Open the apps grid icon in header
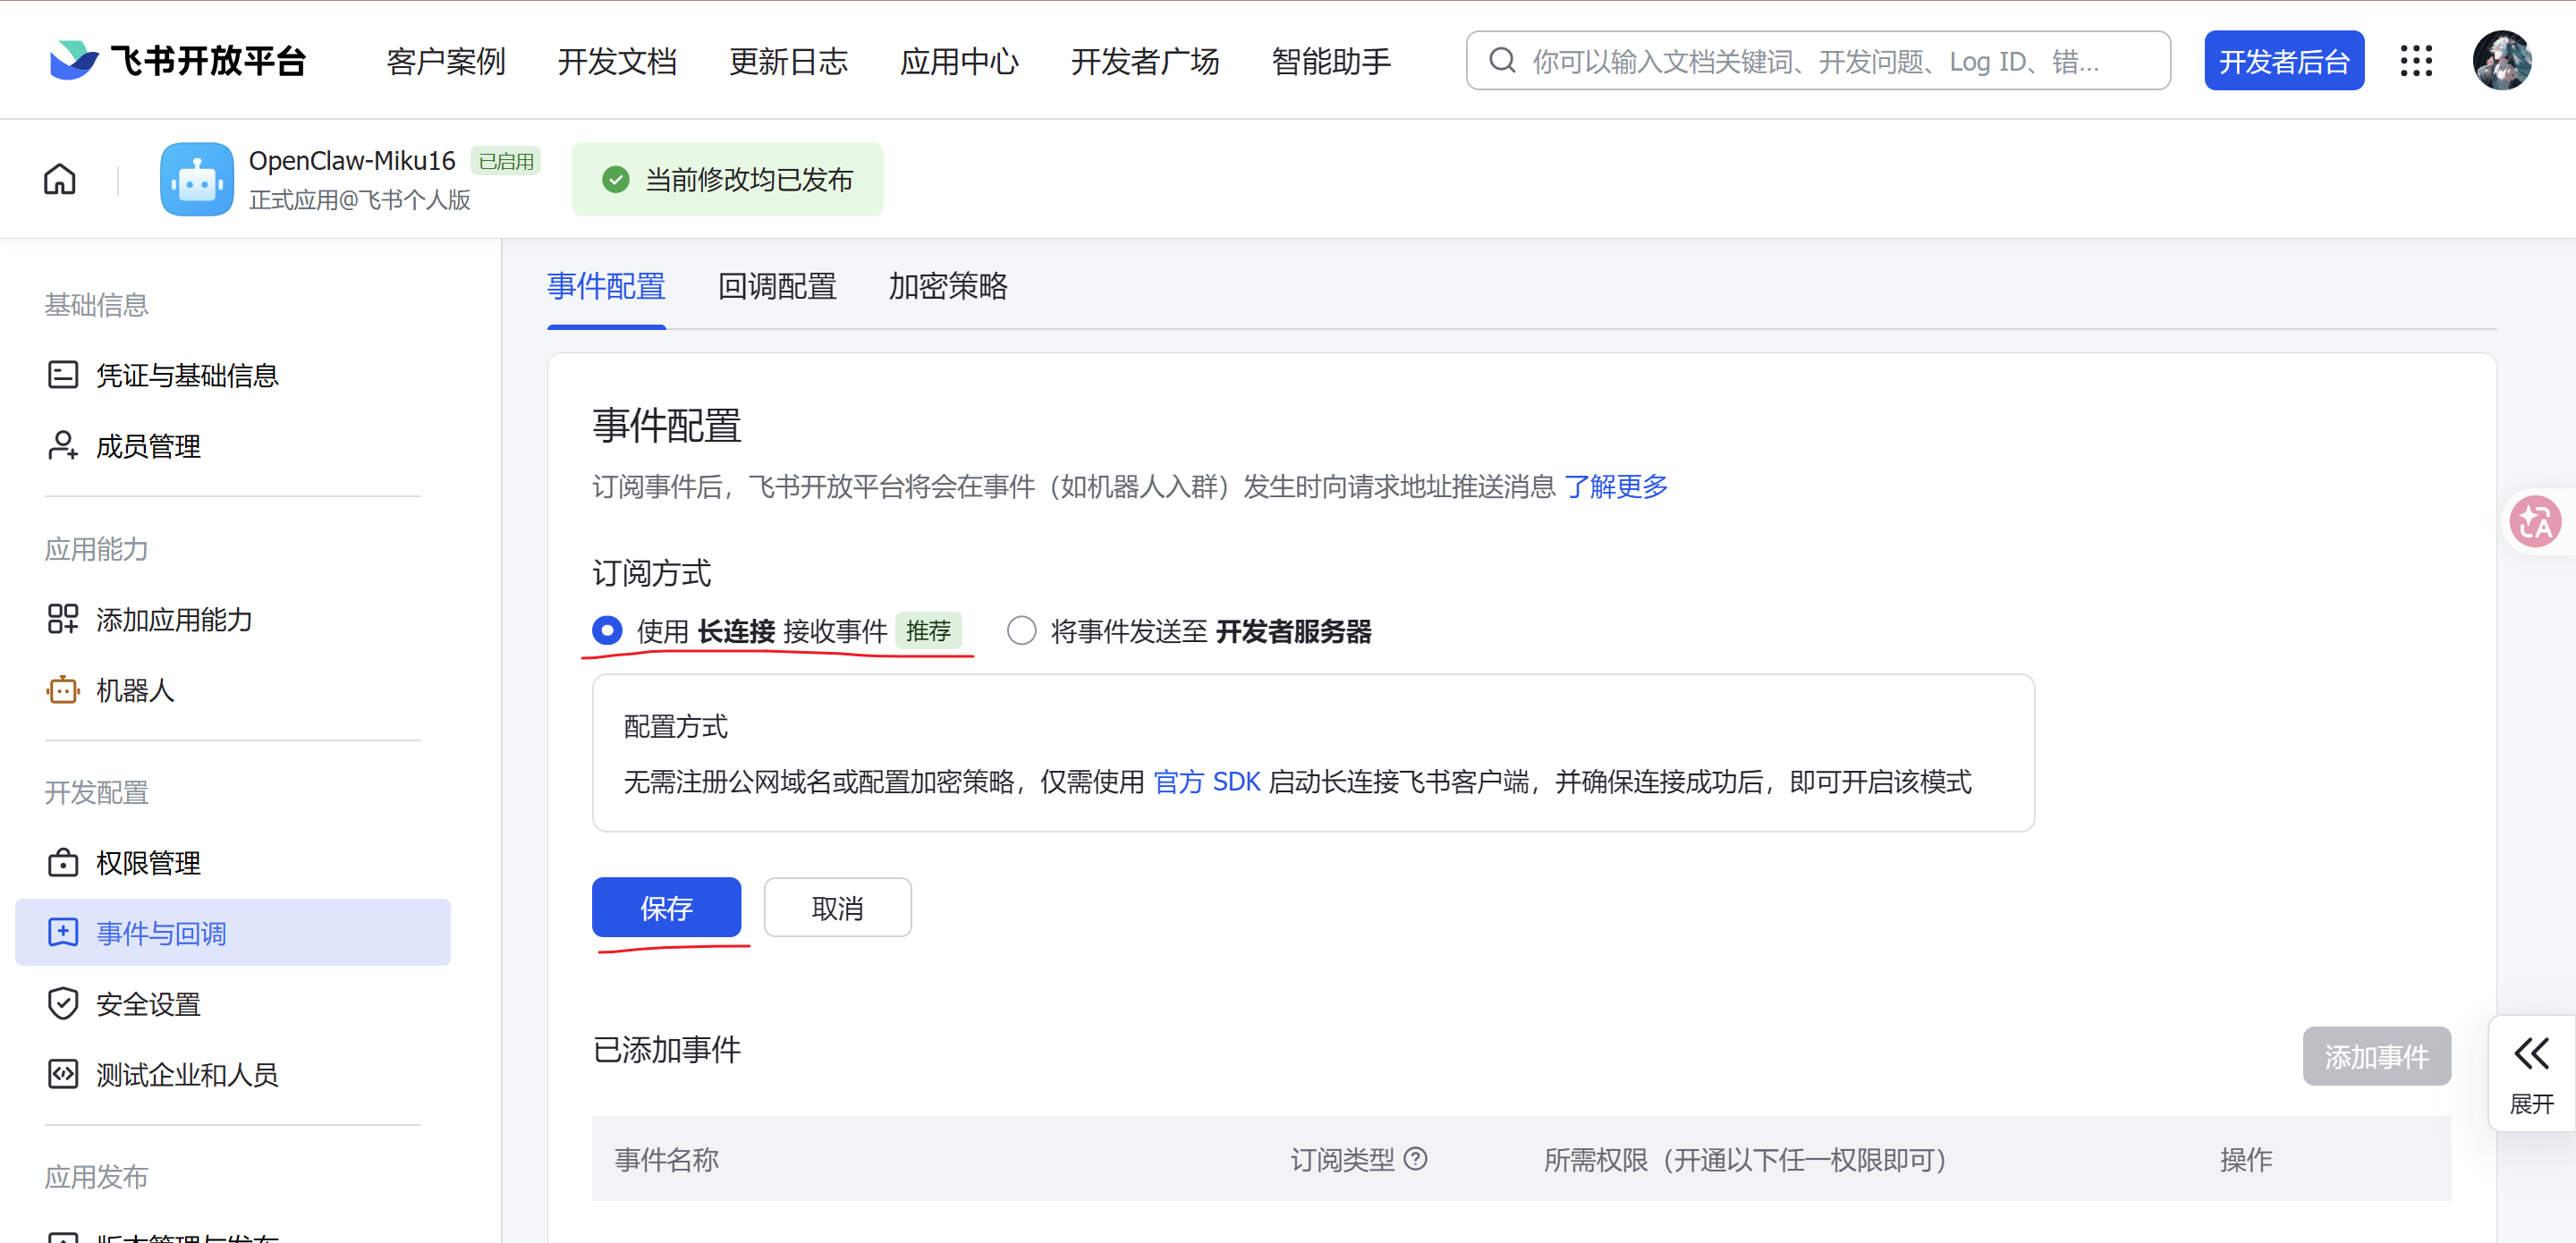 pos(2416,61)
